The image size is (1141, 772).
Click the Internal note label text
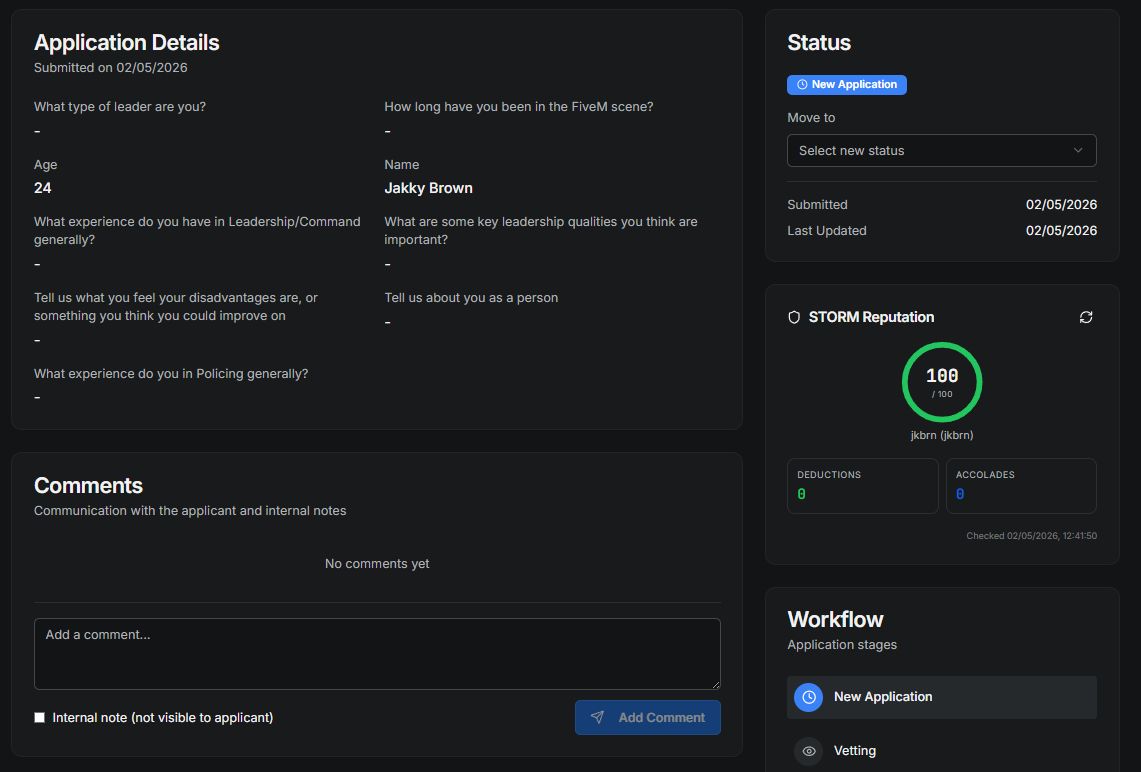[163, 717]
